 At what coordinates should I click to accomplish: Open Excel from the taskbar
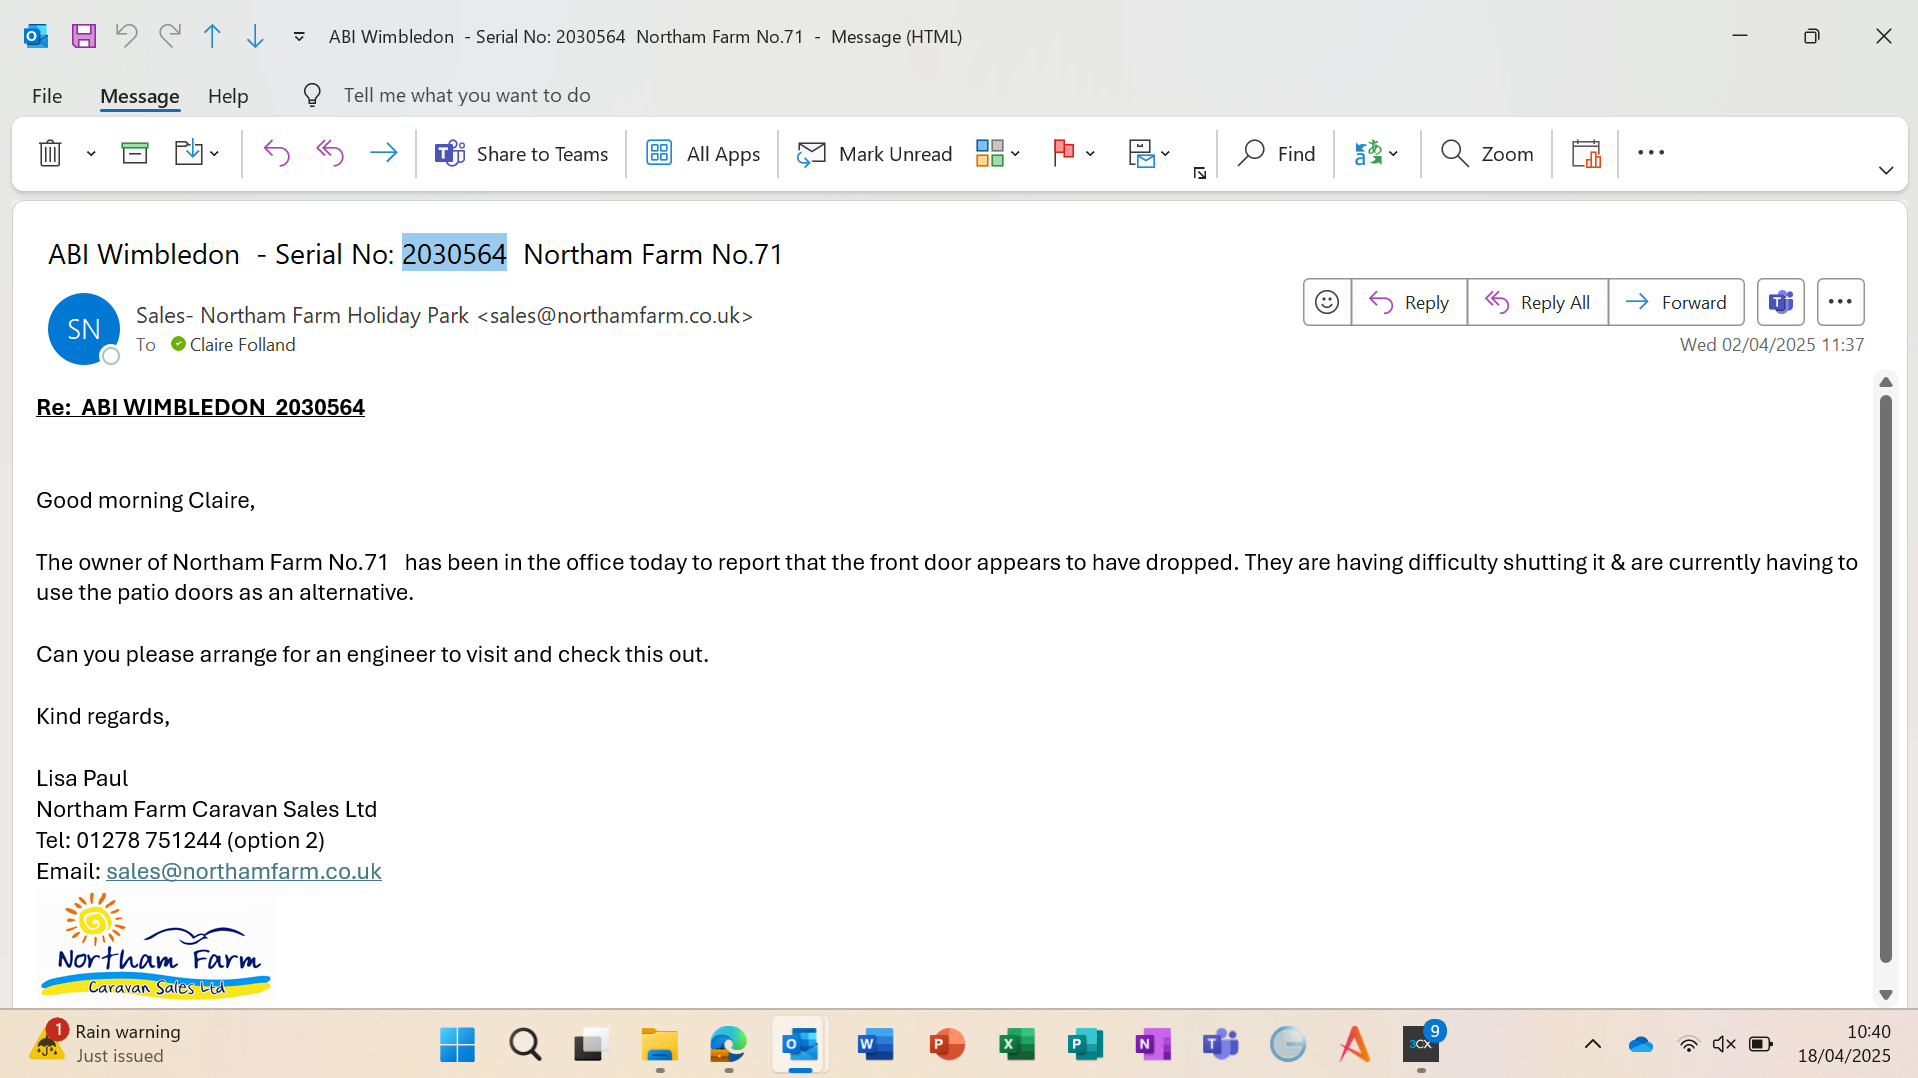[x=1017, y=1045]
